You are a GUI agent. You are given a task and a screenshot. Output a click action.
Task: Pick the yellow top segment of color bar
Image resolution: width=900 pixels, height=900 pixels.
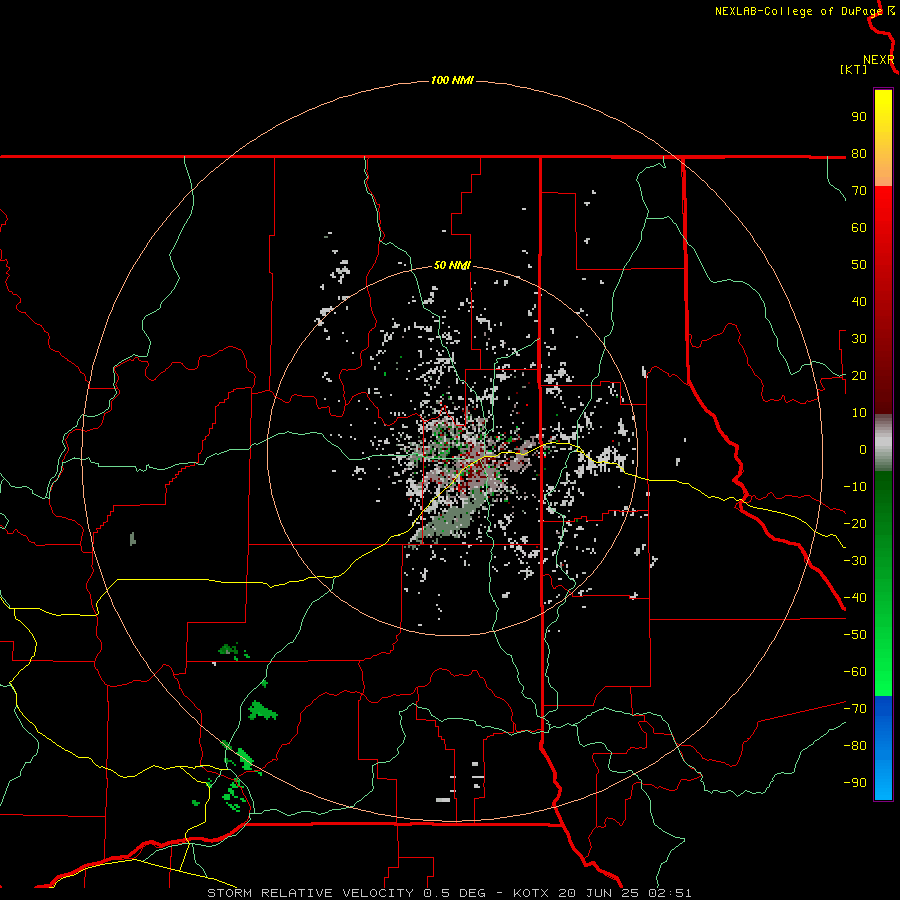pyautogui.click(x=883, y=138)
